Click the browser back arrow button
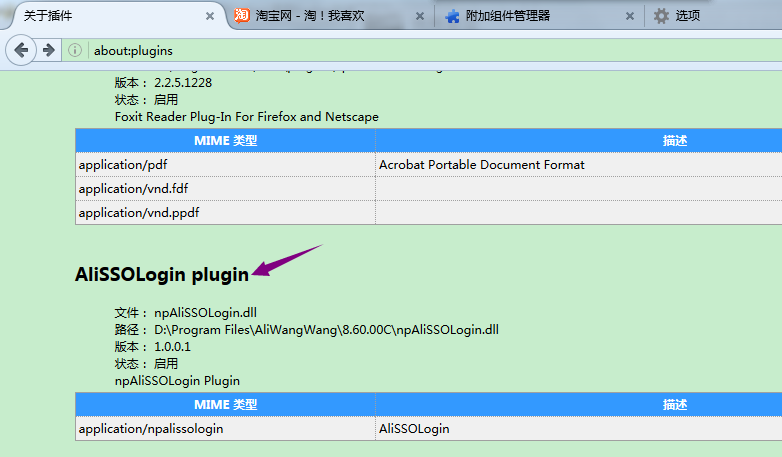The image size is (782, 457). click(x=21, y=50)
